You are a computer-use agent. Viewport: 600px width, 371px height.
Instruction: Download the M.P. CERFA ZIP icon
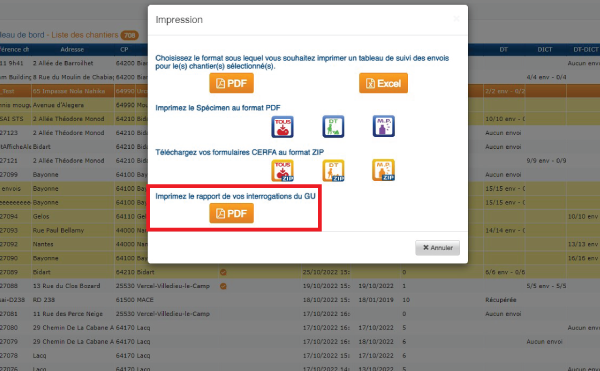tap(383, 170)
